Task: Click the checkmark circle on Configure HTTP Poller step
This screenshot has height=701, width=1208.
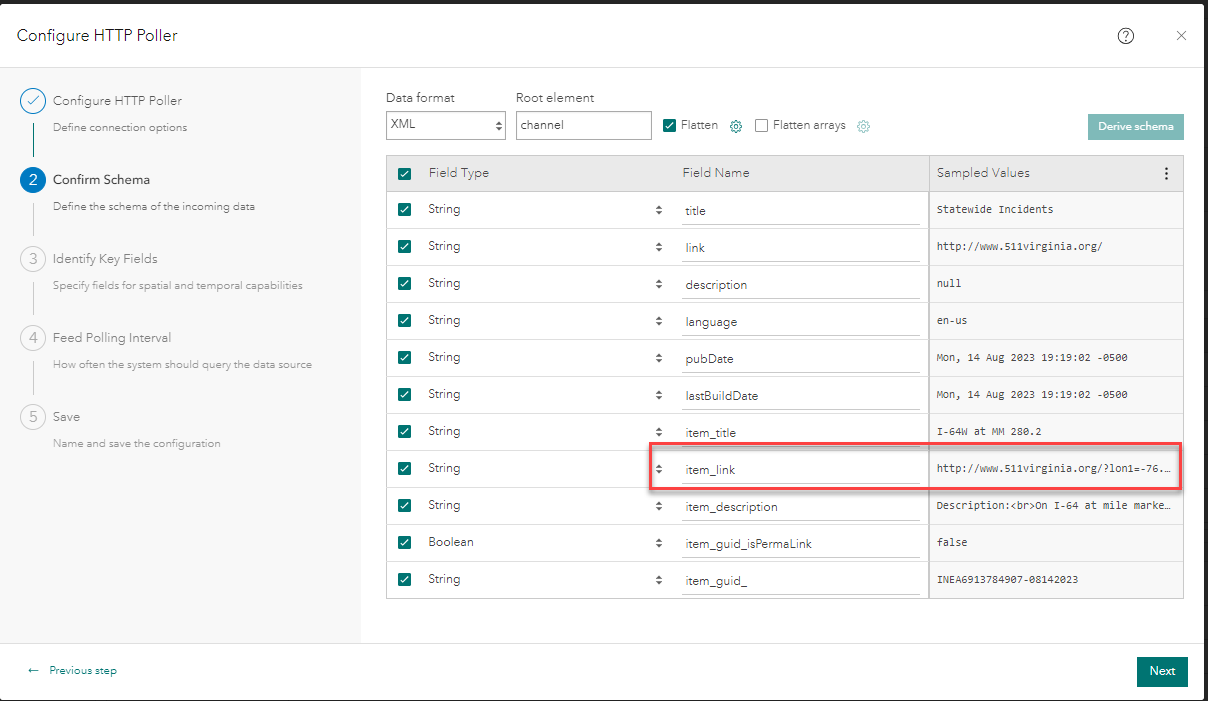Action: pyautogui.click(x=32, y=100)
